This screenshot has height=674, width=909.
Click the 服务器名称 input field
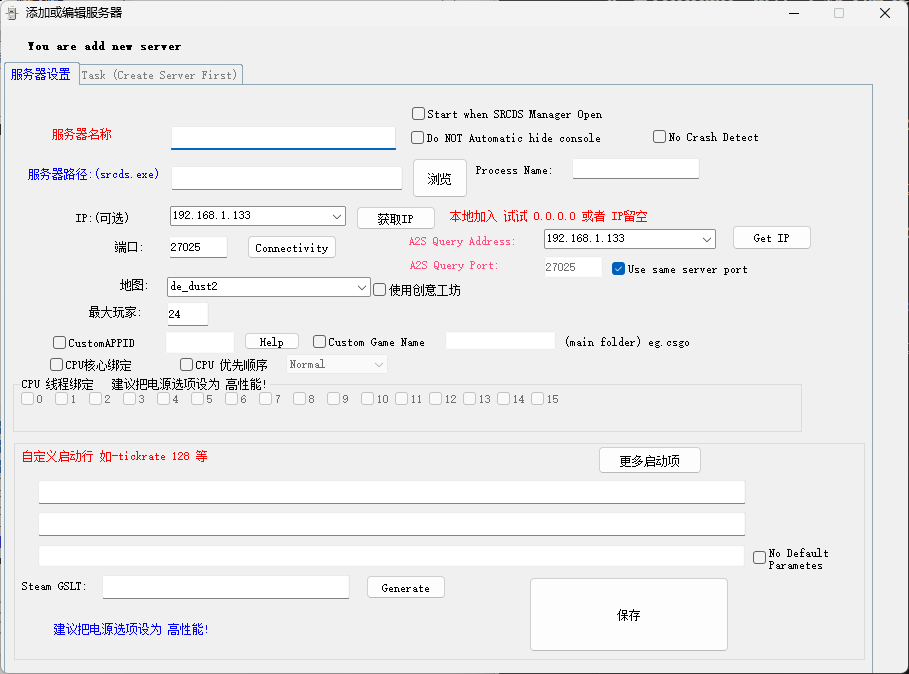pyautogui.click(x=283, y=137)
